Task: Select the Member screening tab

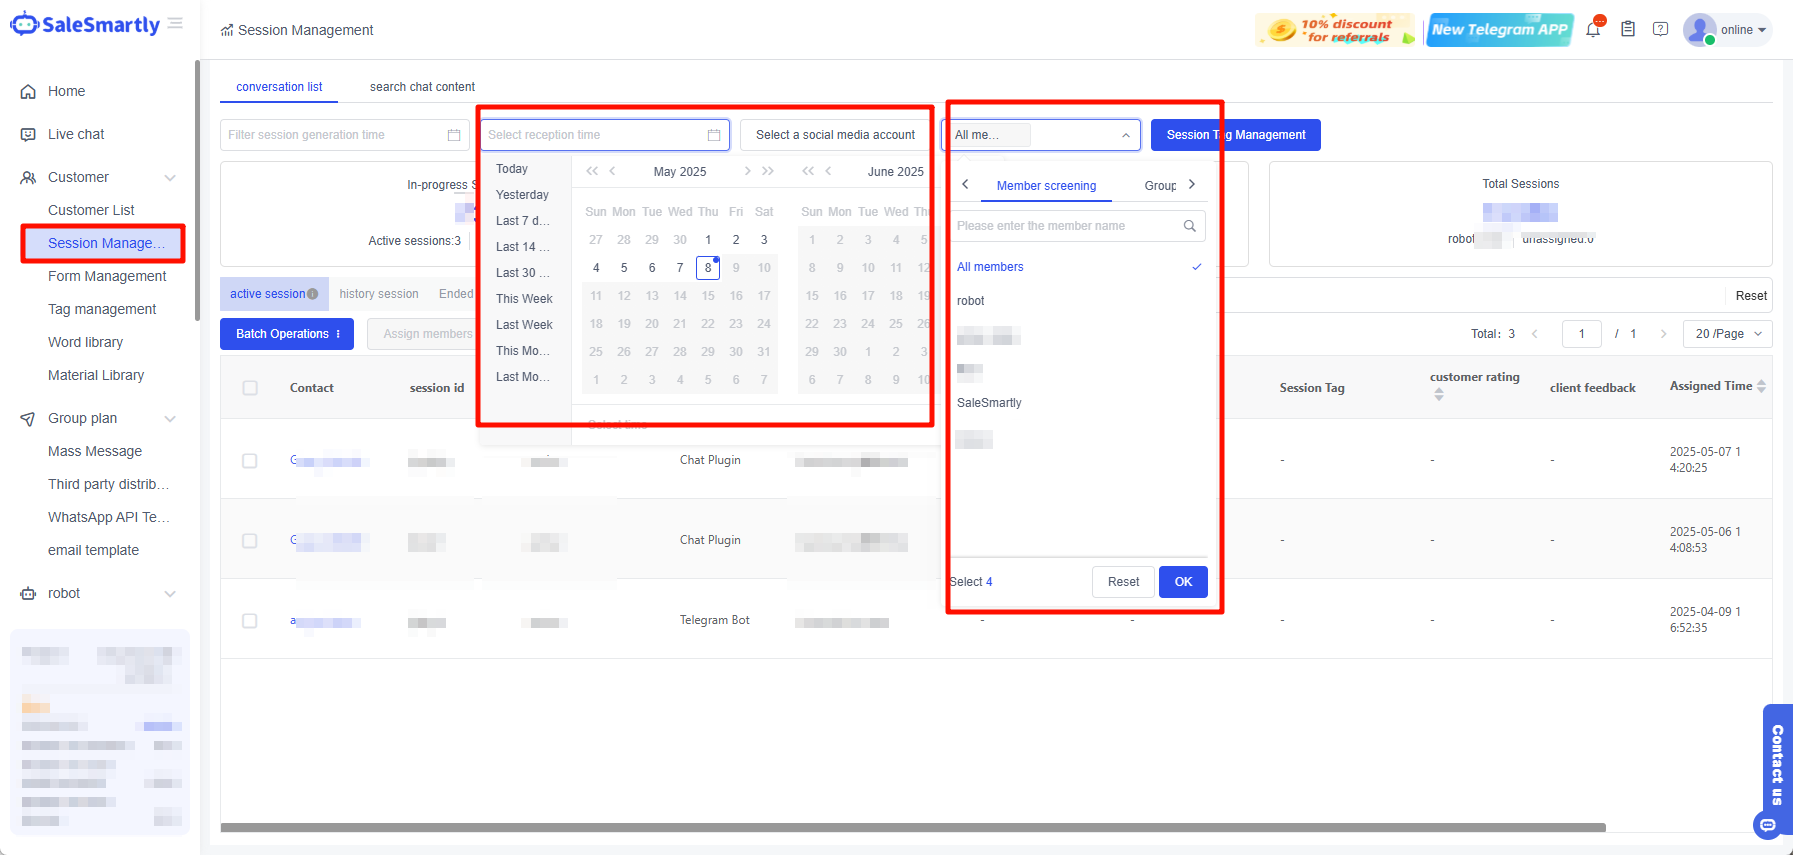Action: pyautogui.click(x=1046, y=186)
